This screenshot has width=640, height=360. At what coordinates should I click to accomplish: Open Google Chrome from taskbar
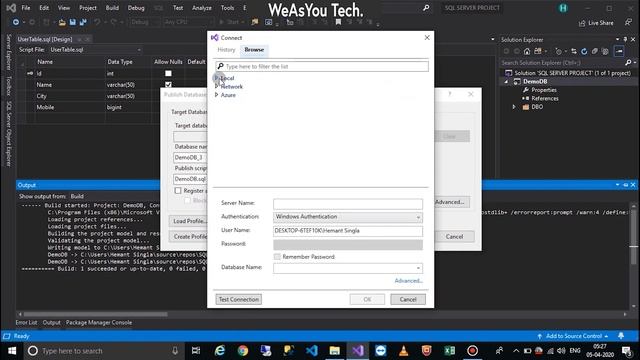(243, 351)
